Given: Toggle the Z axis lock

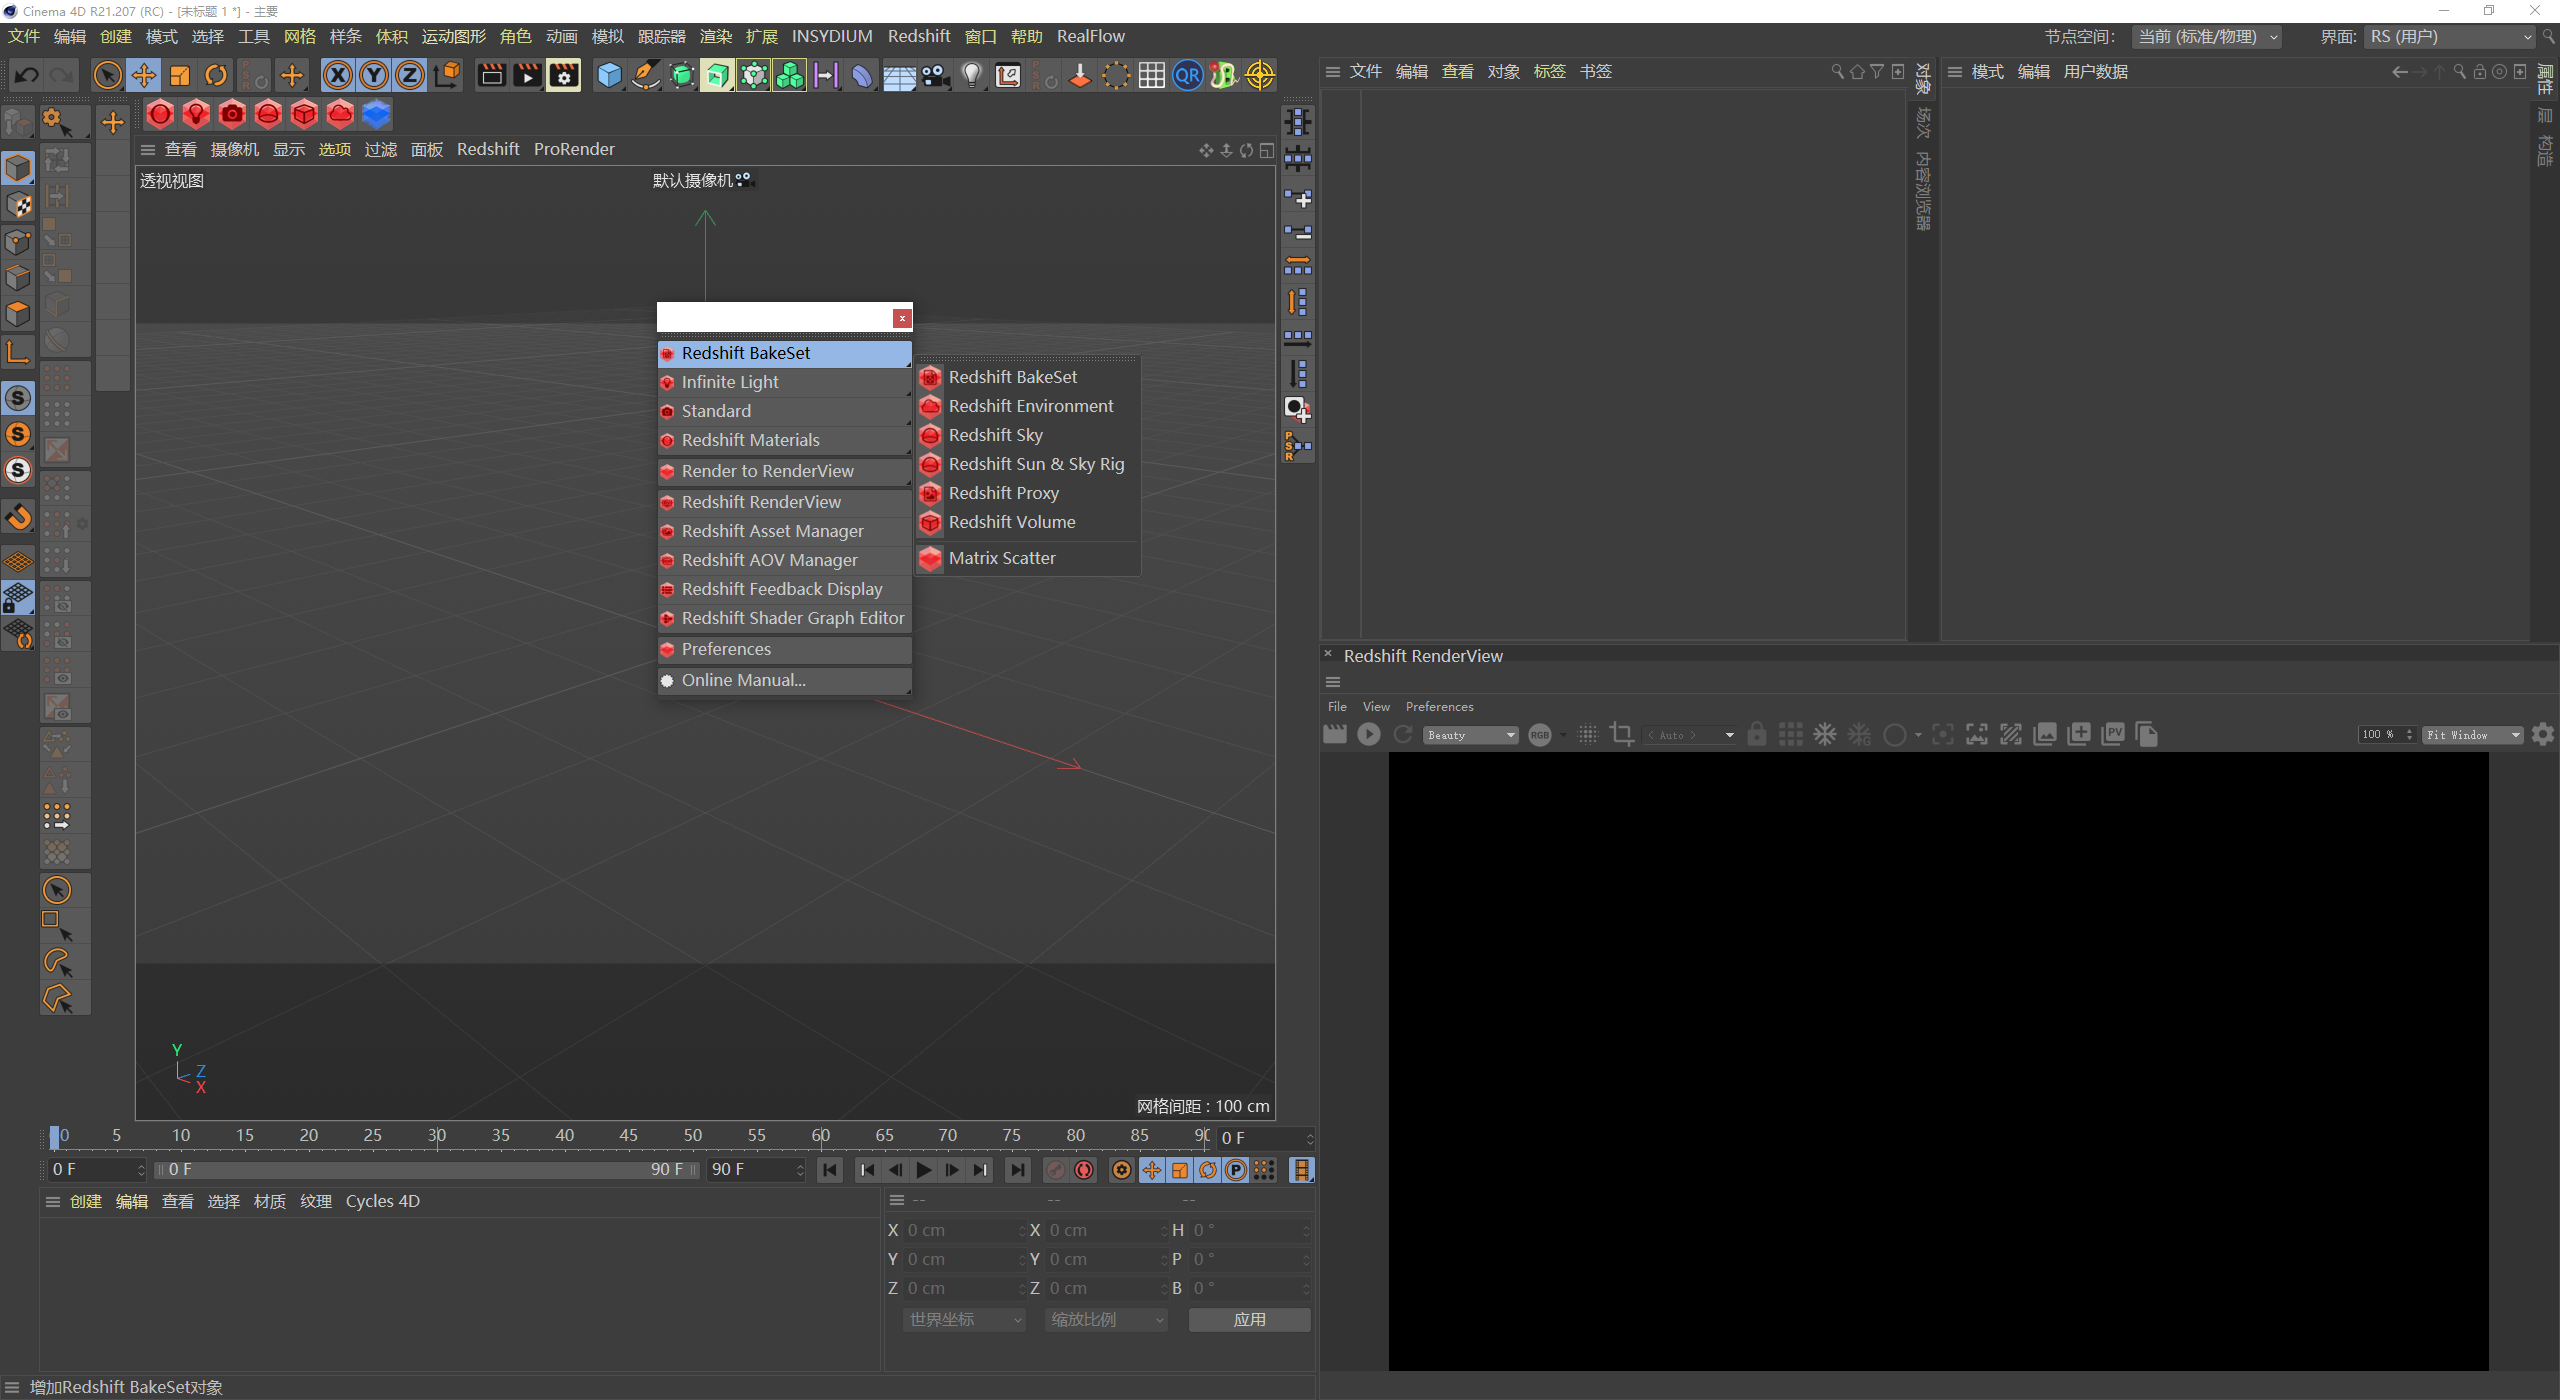Looking at the screenshot, I should click(x=410, y=76).
